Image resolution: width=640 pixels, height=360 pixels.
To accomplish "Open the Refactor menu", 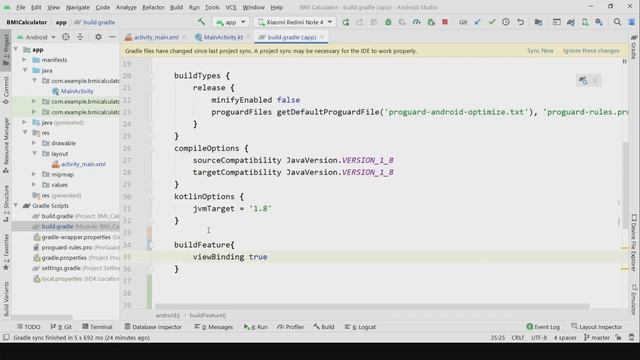I will [x=153, y=7].
